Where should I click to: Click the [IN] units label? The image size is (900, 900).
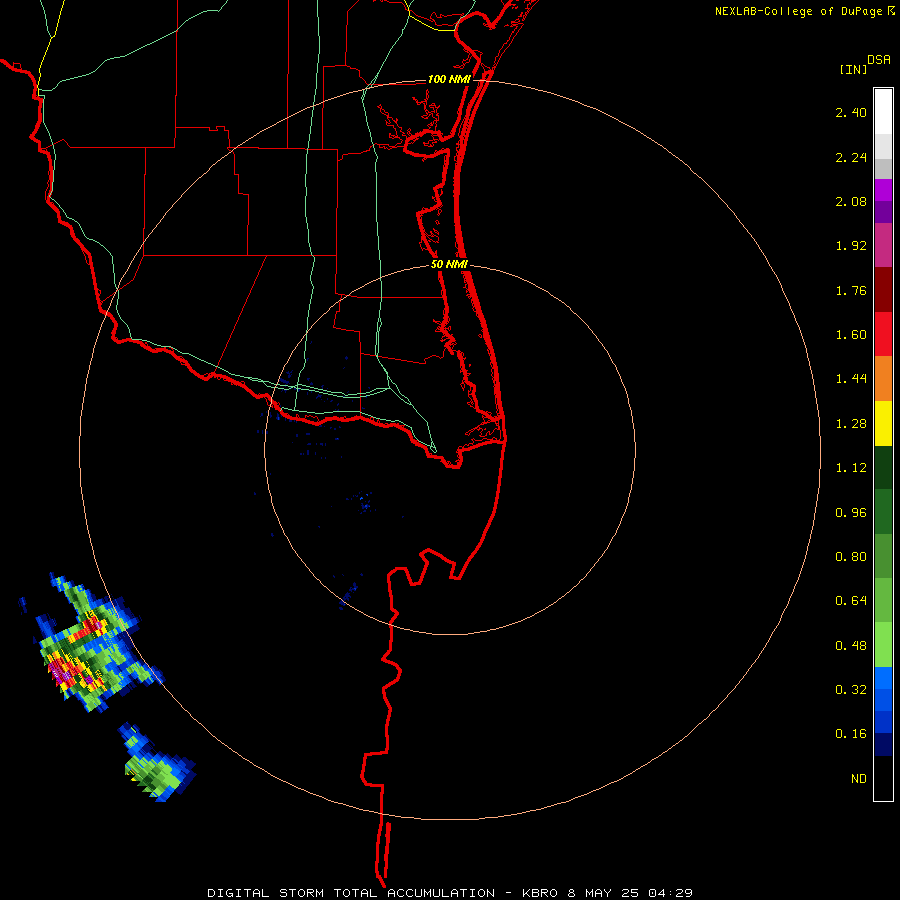tap(854, 69)
